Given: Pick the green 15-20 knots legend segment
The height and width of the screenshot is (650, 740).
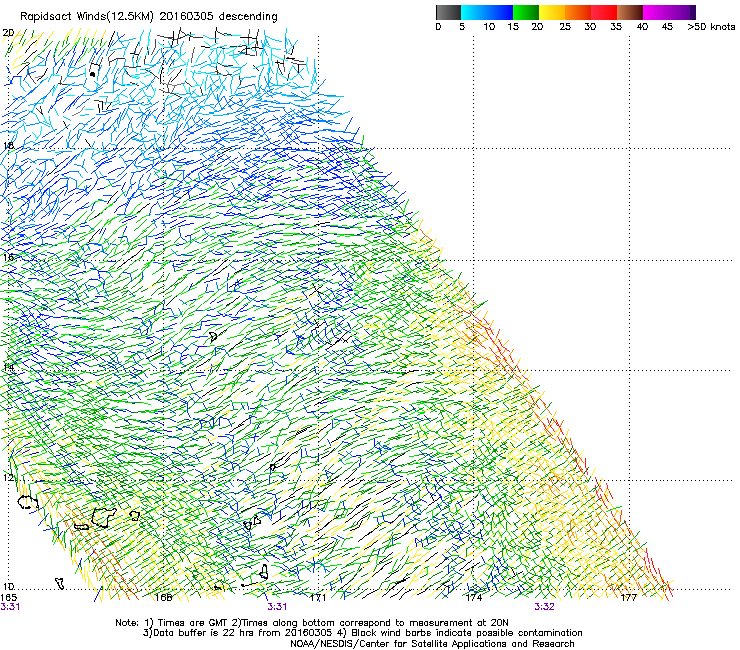Looking at the screenshot, I should 526,12.
